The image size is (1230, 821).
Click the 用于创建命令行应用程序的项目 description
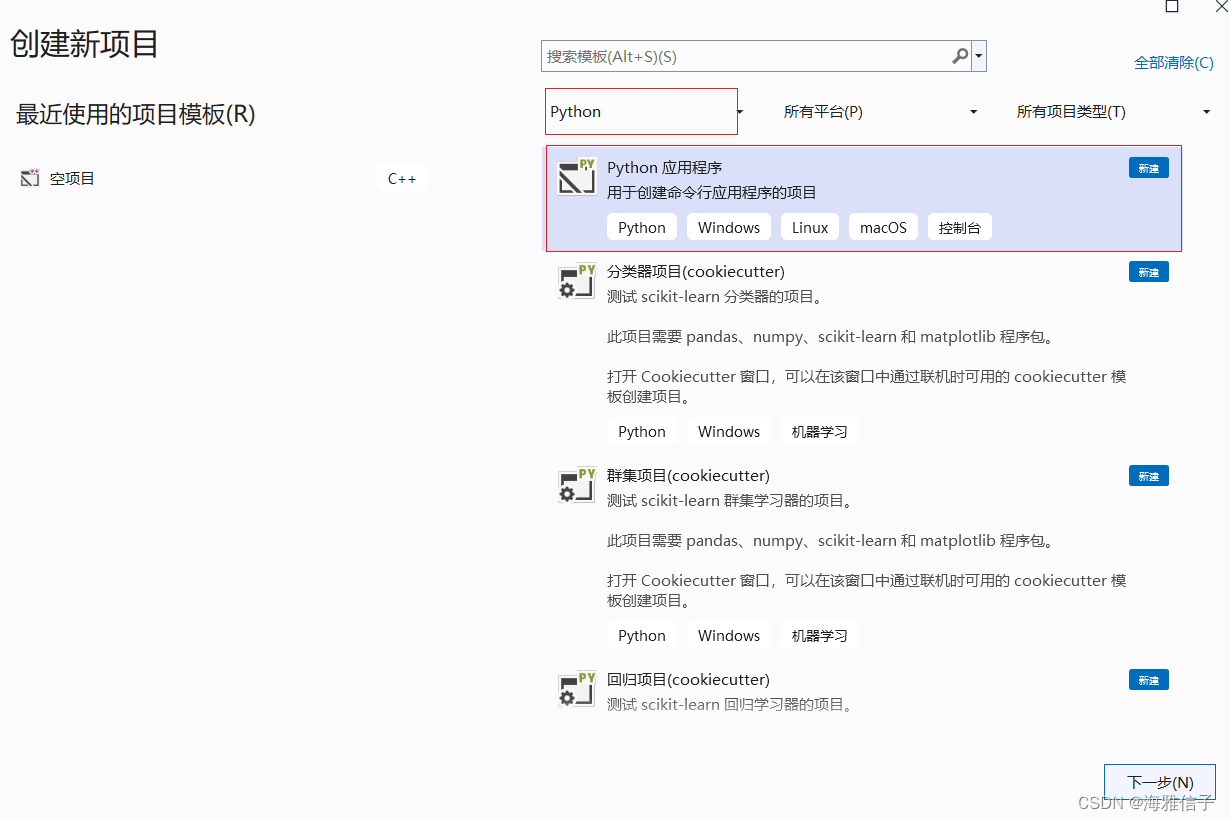point(712,192)
